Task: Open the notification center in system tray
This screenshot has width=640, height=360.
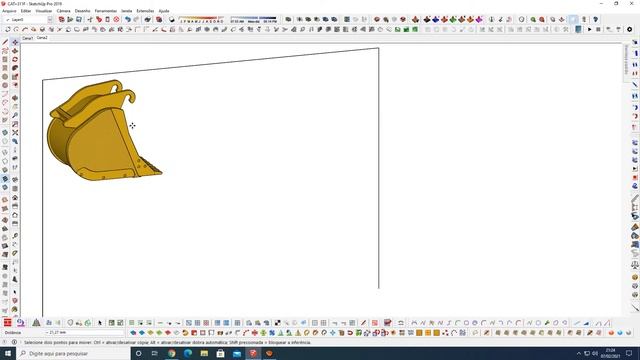Action: pos(629,353)
